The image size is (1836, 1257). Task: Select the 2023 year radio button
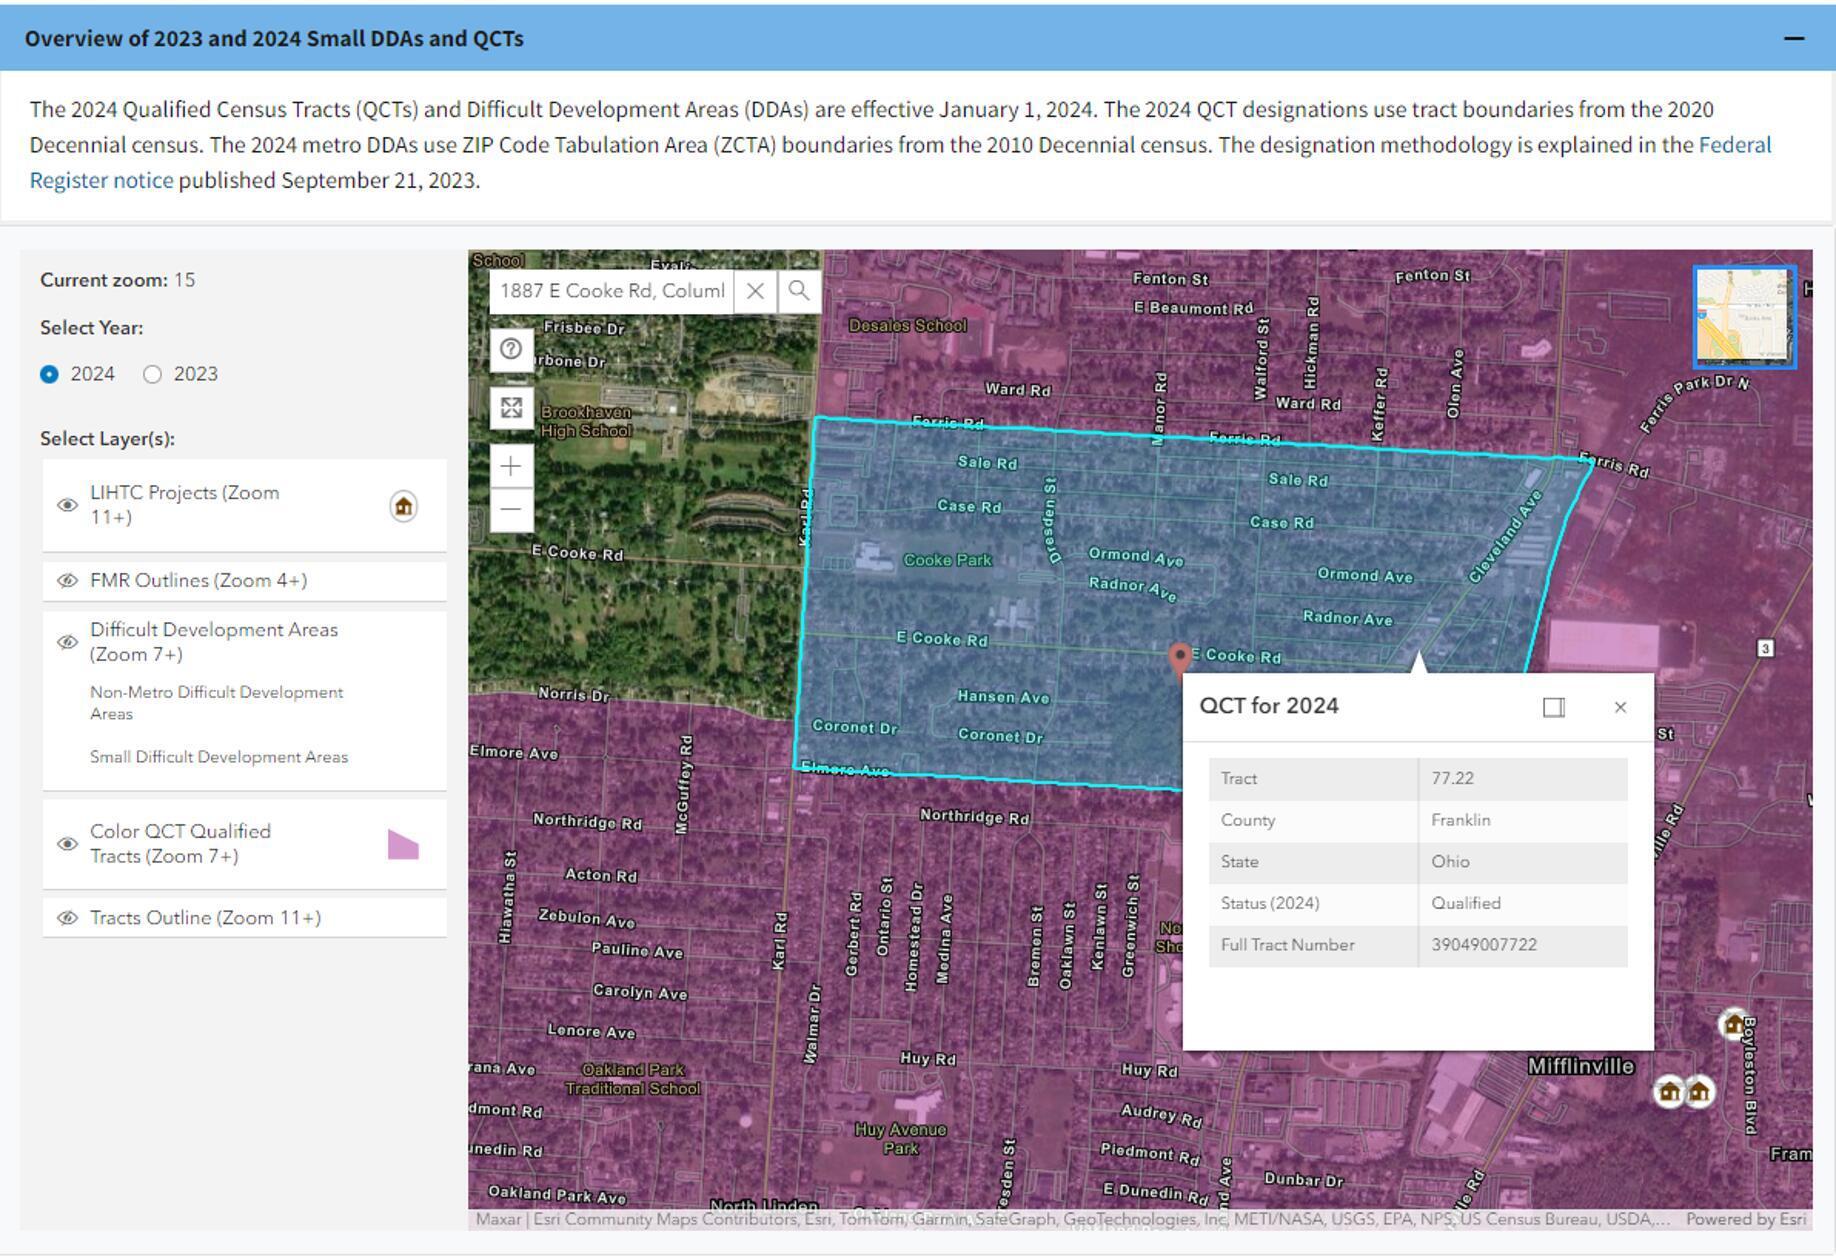(x=152, y=374)
